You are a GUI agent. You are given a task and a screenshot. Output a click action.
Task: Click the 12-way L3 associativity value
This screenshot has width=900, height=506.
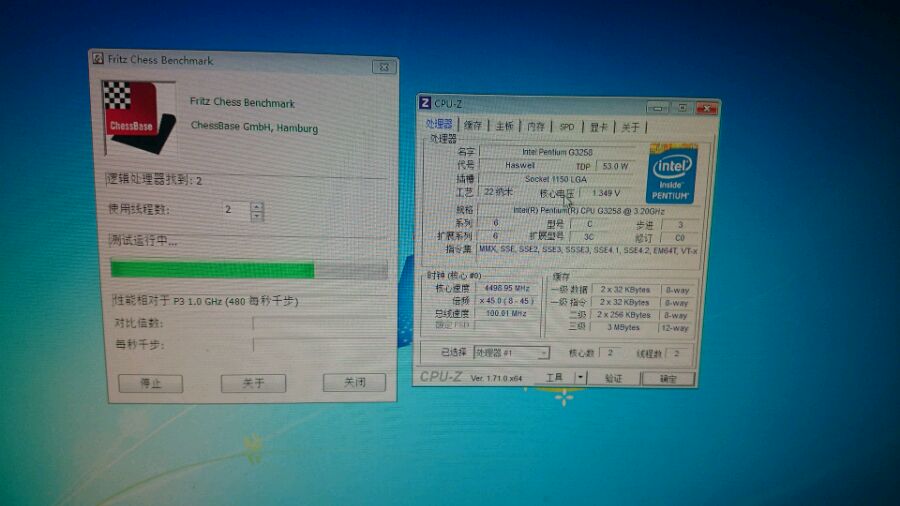pyautogui.click(x=675, y=328)
